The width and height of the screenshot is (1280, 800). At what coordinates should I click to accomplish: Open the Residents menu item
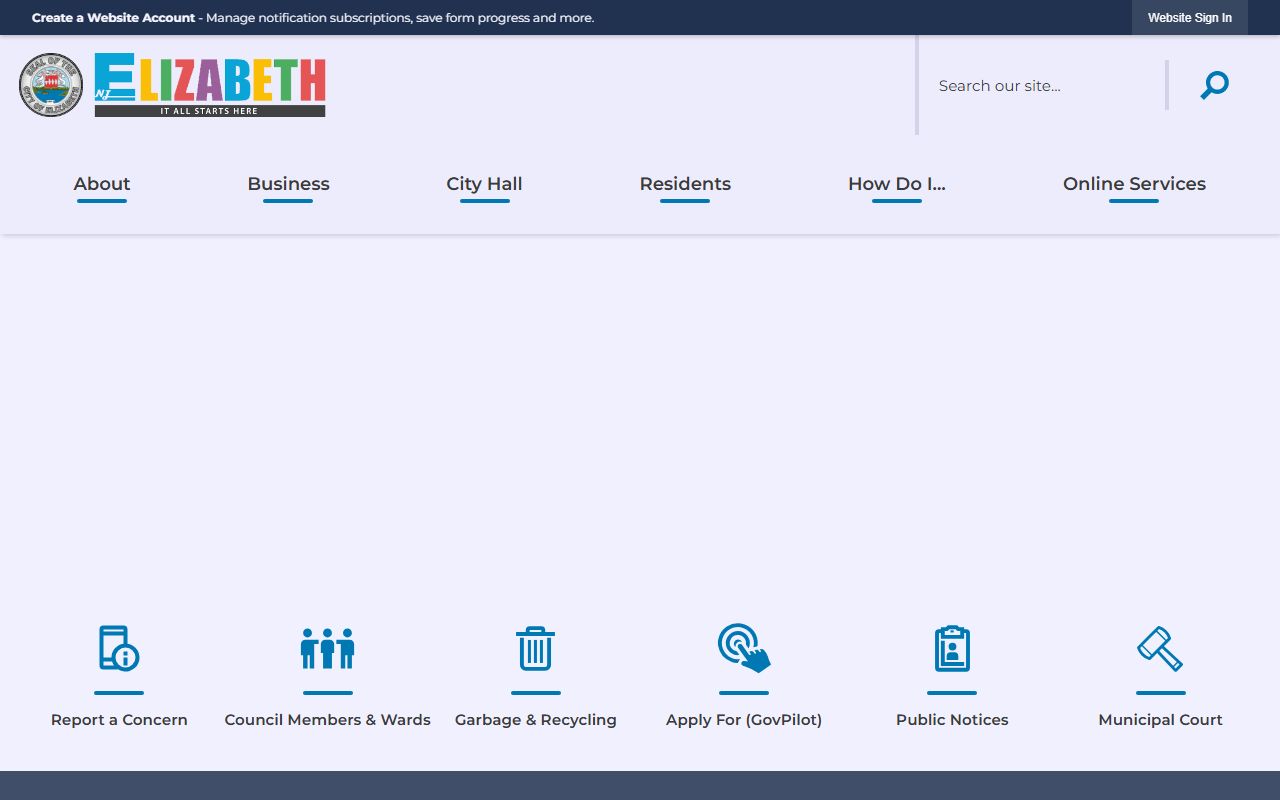pyautogui.click(x=685, y=184)
